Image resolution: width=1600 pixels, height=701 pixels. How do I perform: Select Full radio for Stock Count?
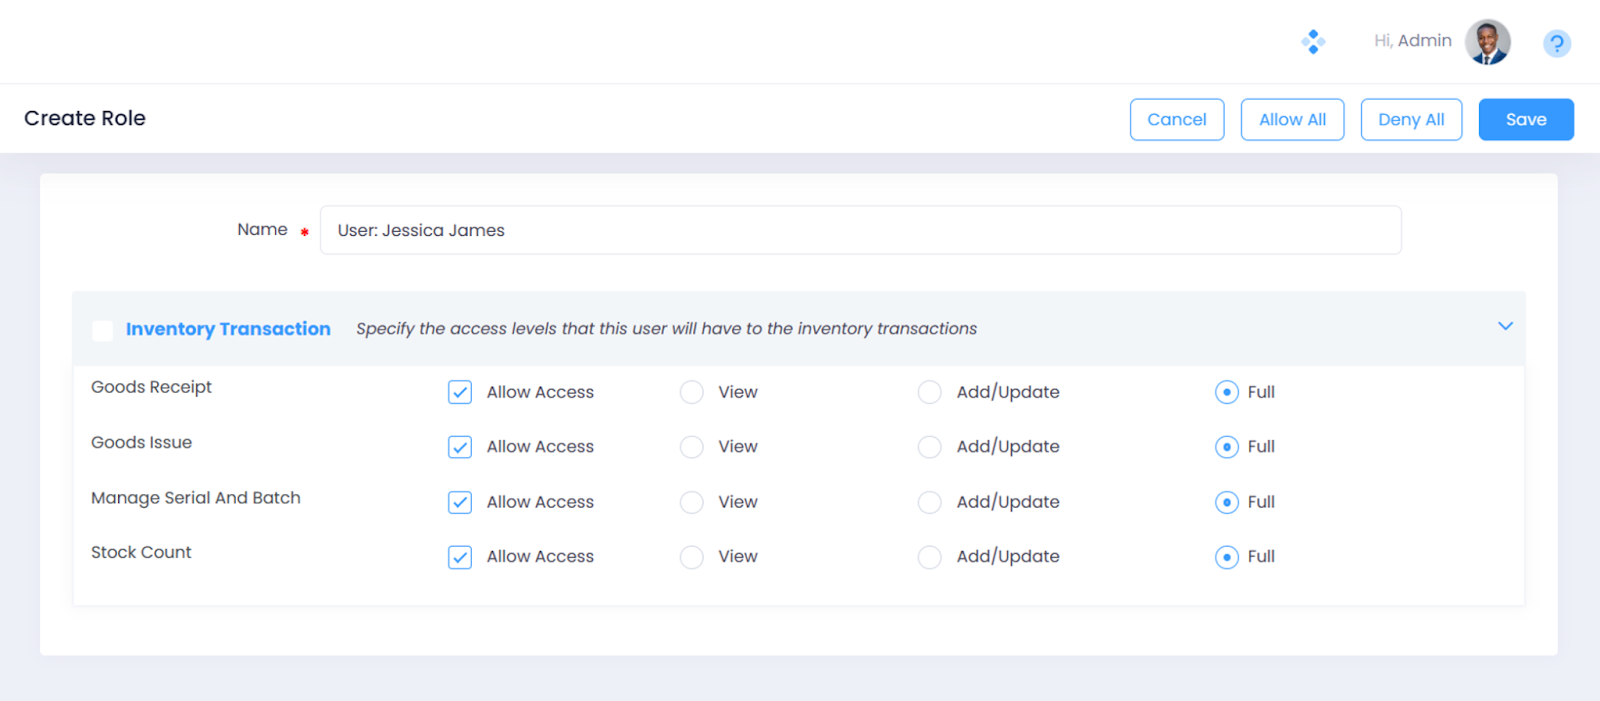[x=1226, y=557]
